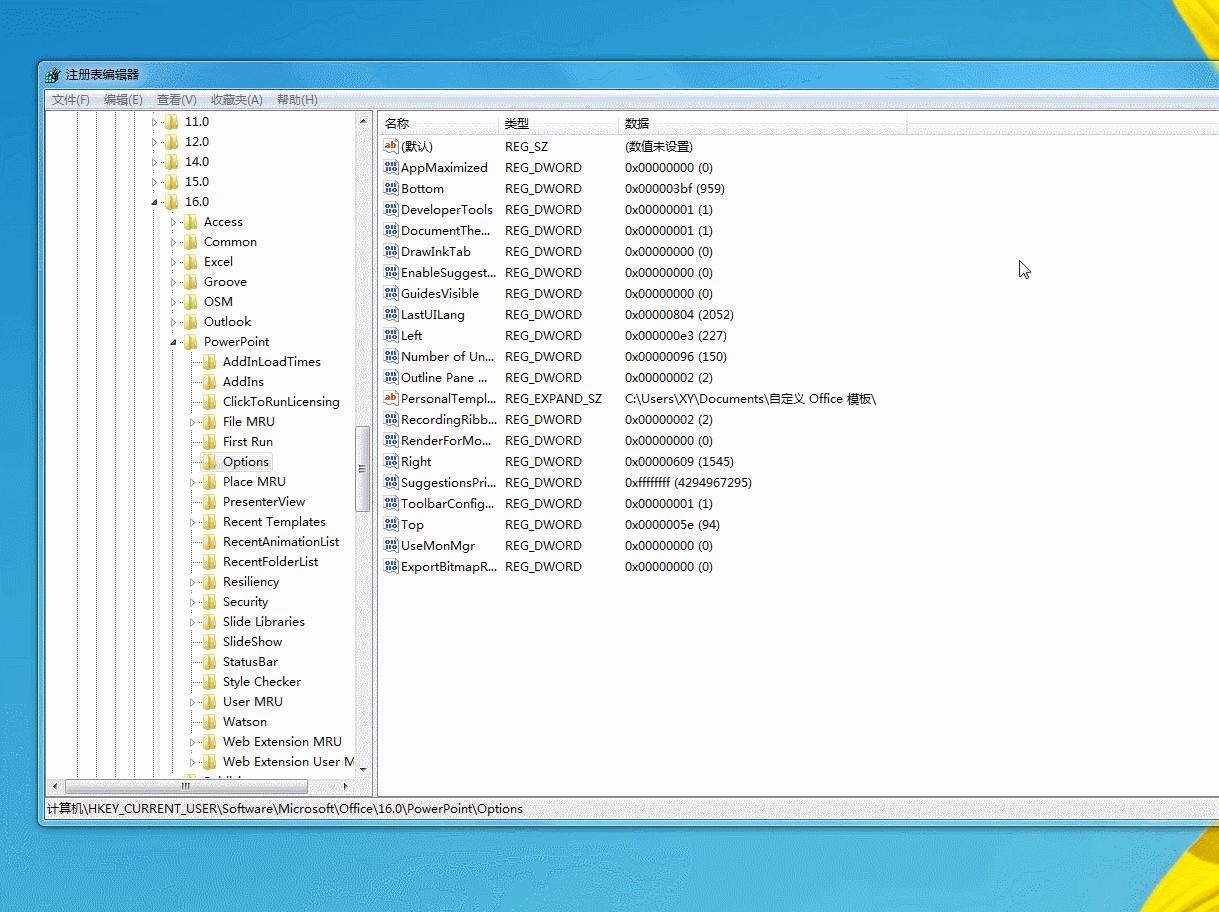
Task: Click the Top value's DWORD icon
Action: point(391,524)
